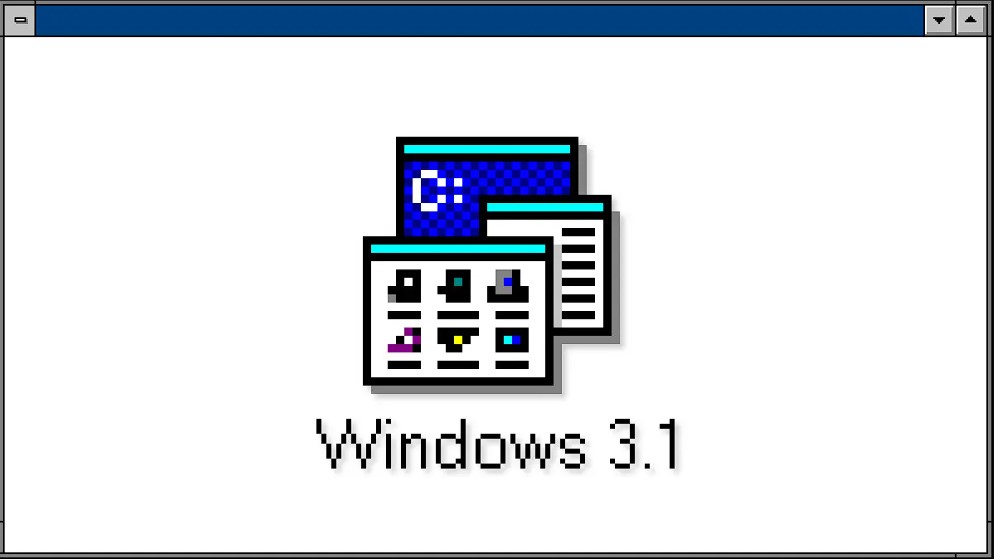Click the maximize up-arrow button
The width and height of the screenshot is (994, 559).
click(x=971, y=20)
